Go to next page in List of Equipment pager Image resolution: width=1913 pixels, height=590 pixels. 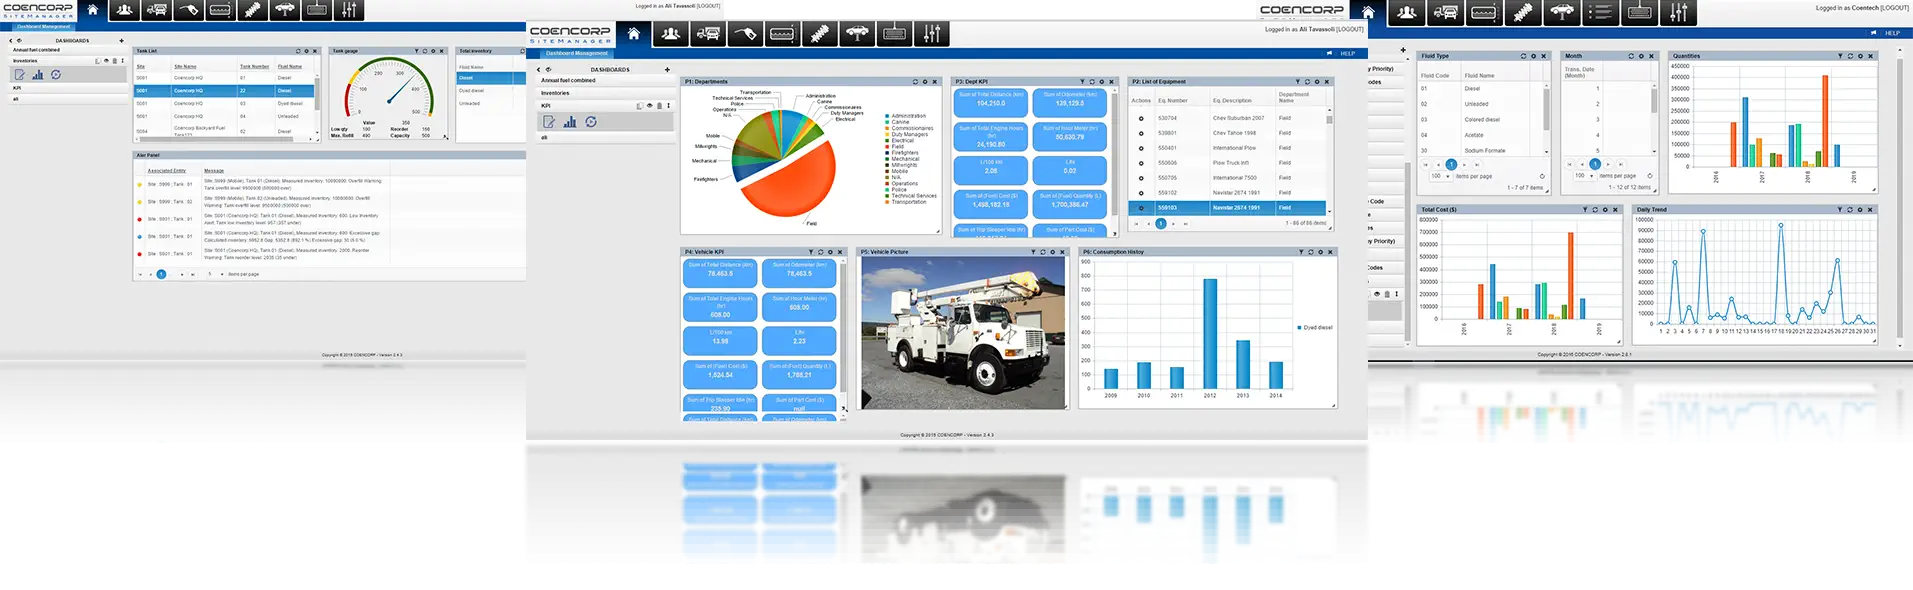(1173, 224)
